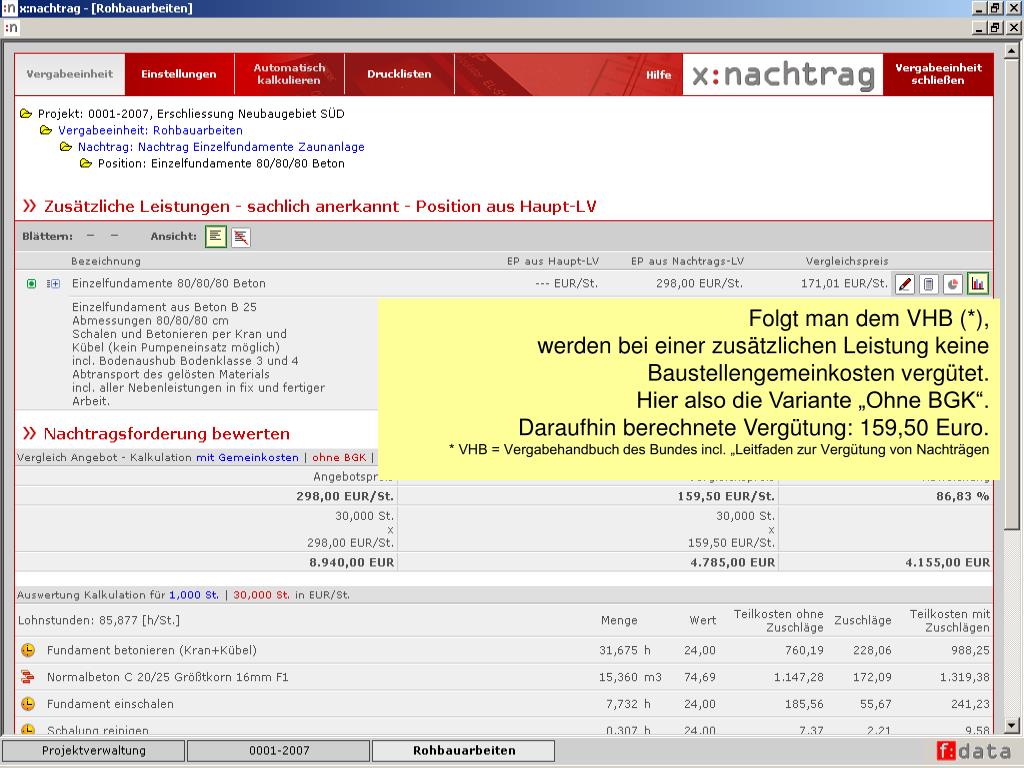Select the Ansicht view with long text
This screenshot has width=1024, height=768.
(216, 236)
